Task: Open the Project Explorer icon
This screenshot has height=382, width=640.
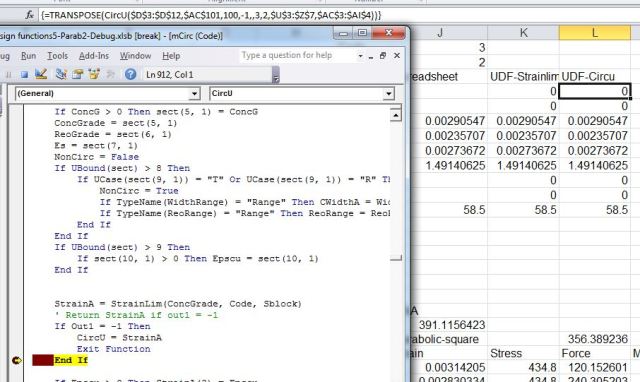Action: (x=61, y=74)
